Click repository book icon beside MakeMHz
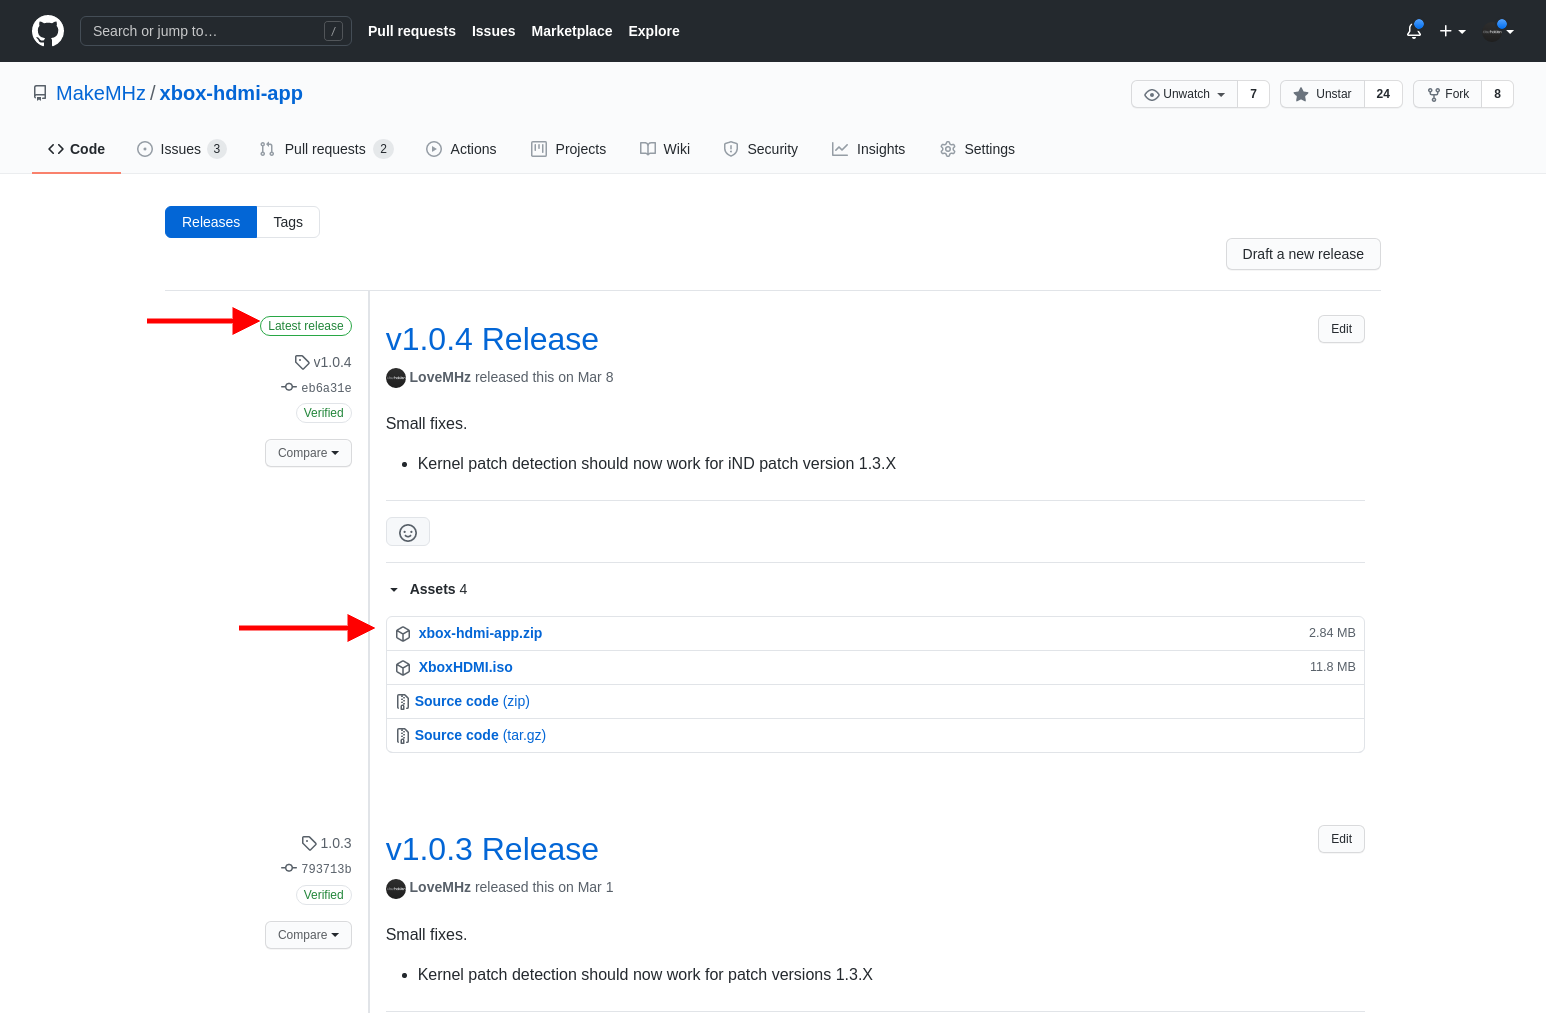The image size is (1546, 1013). pyautogui.click(x=40, y=93)
